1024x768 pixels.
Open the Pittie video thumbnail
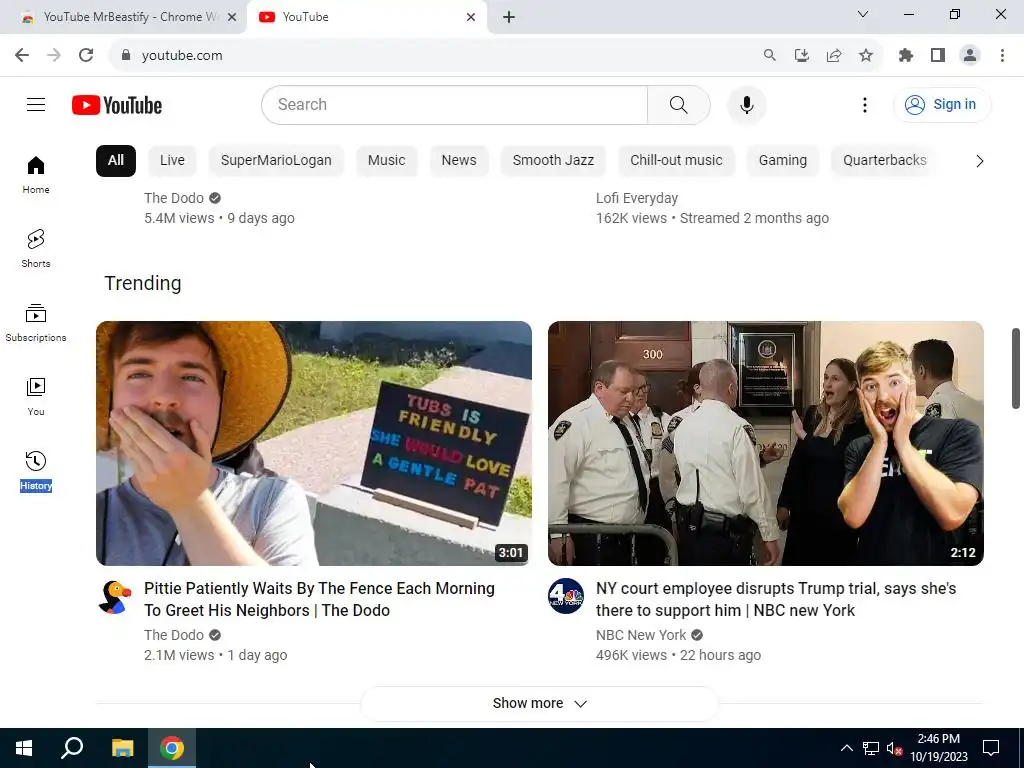[x=313, y=443]
